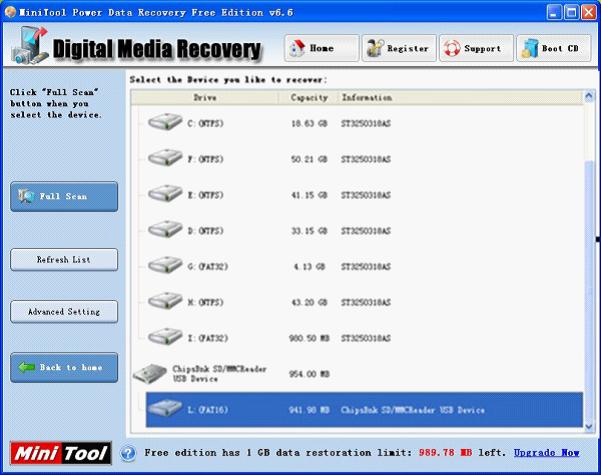
Task: Open the Support button
Action: 476,48
